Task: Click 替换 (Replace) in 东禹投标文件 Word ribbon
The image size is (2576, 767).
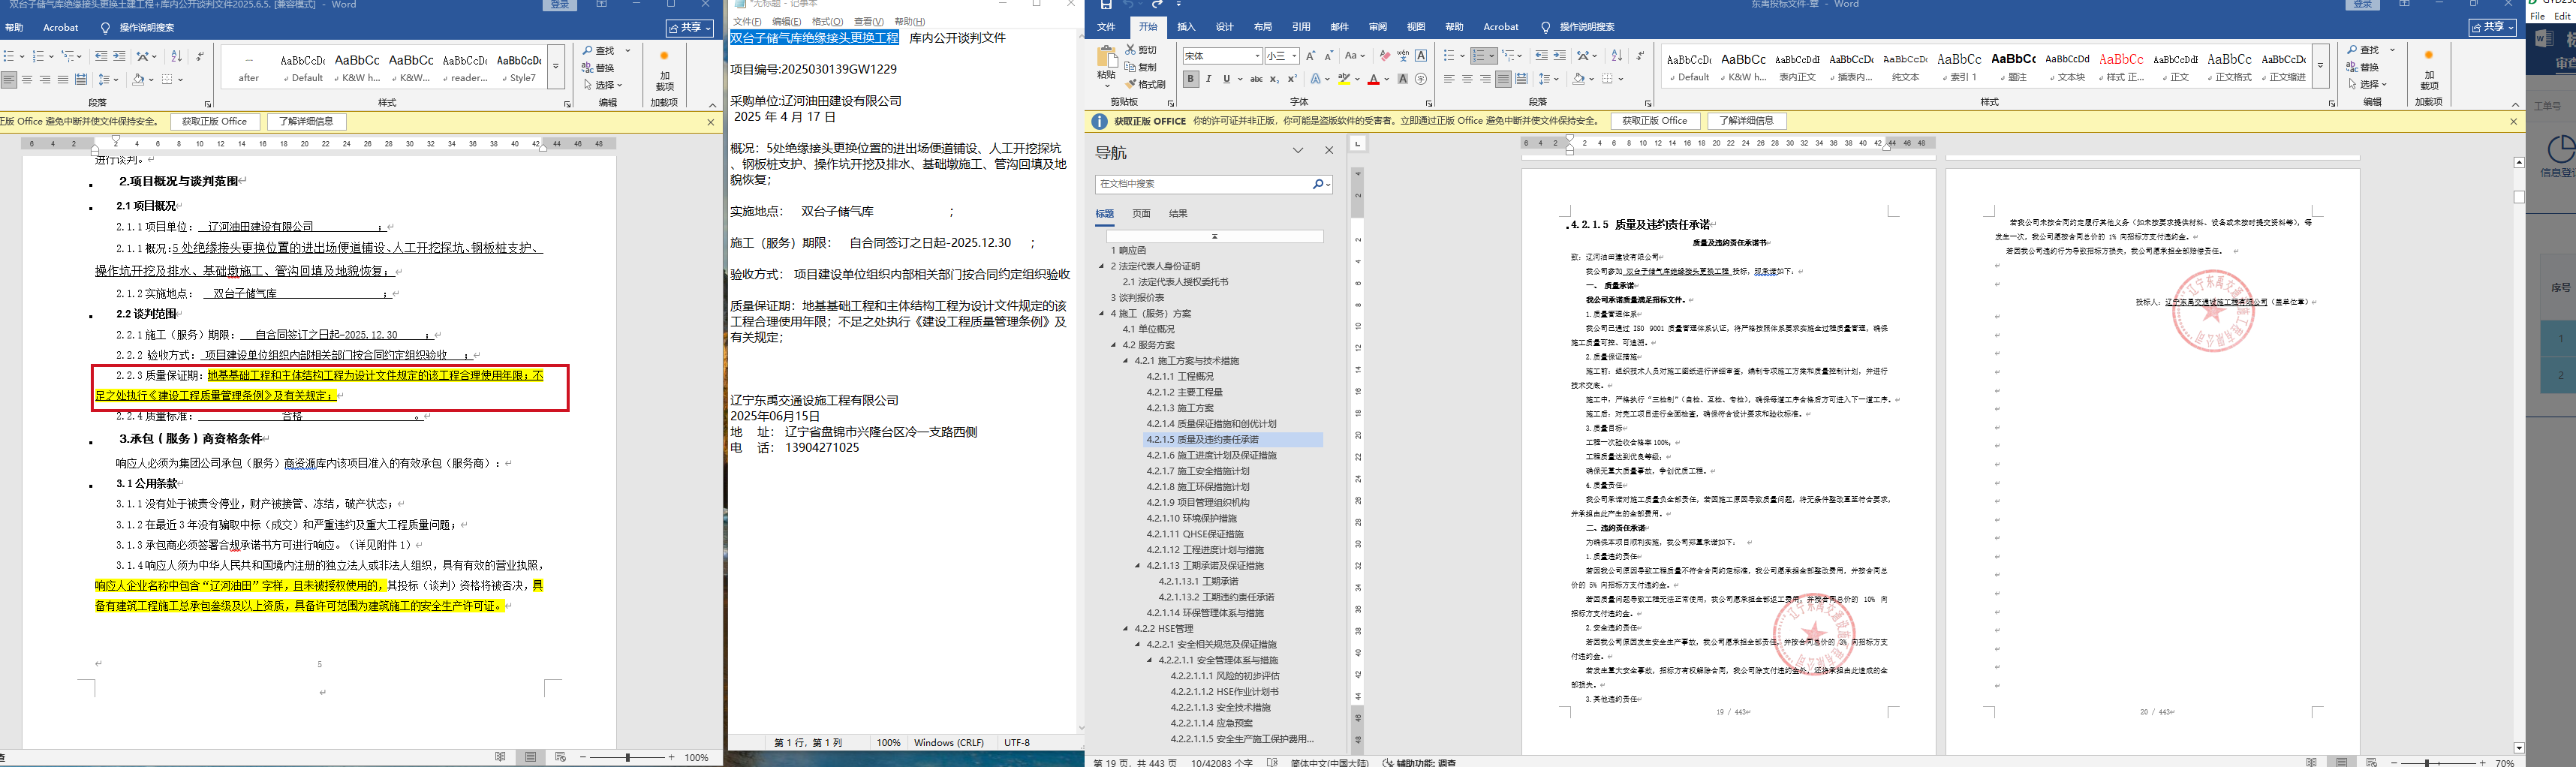Action: [2364, 67]
